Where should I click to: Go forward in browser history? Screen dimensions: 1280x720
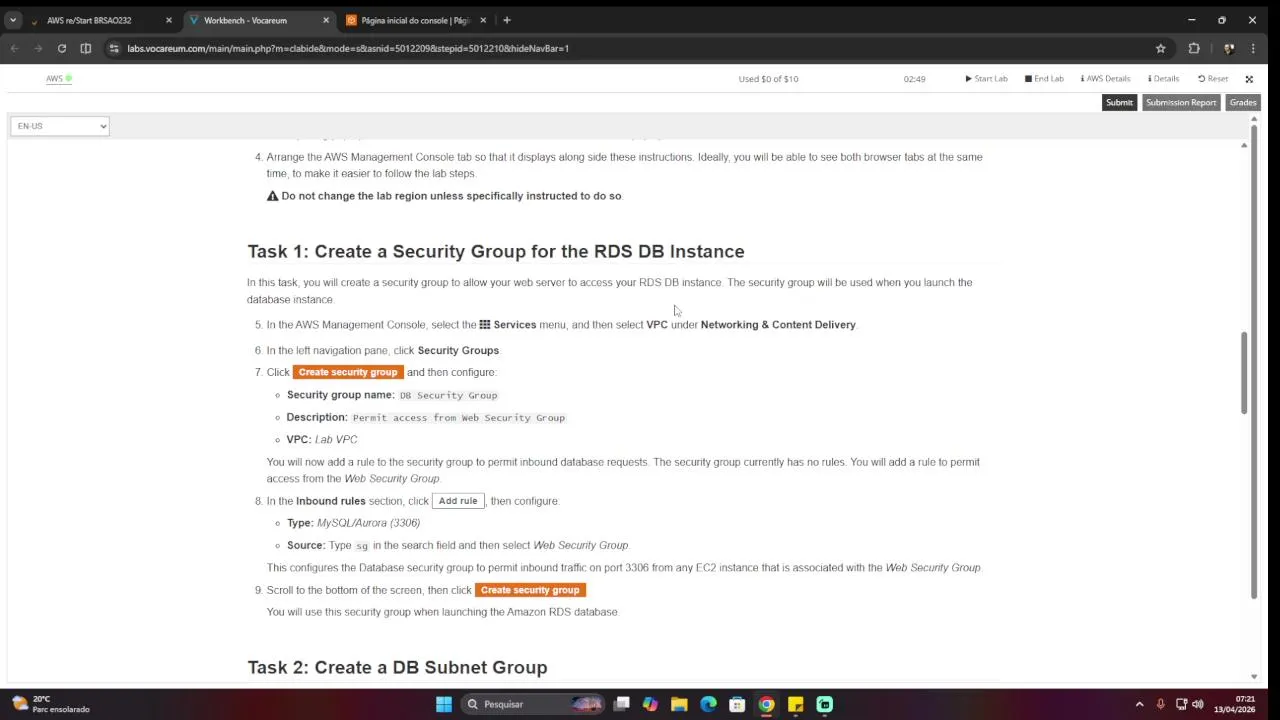tap(38, 48)
